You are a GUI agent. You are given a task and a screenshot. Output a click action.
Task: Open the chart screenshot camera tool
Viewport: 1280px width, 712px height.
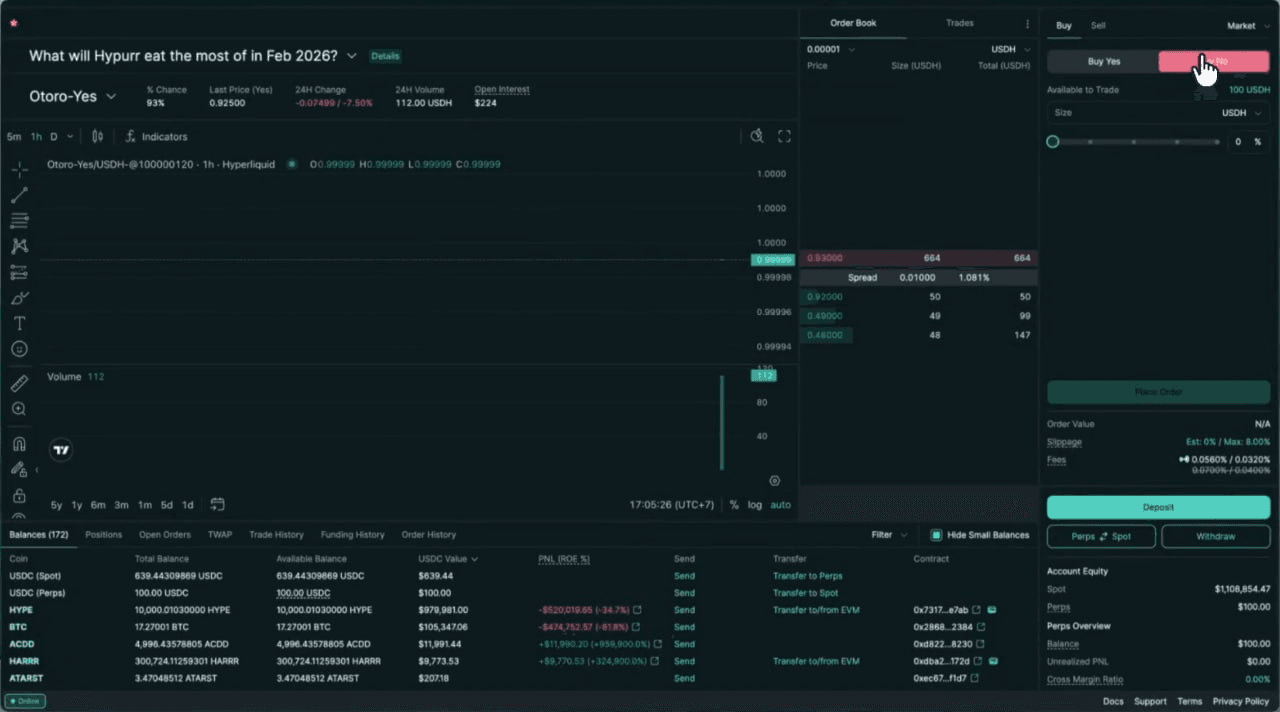coord(756,136)
